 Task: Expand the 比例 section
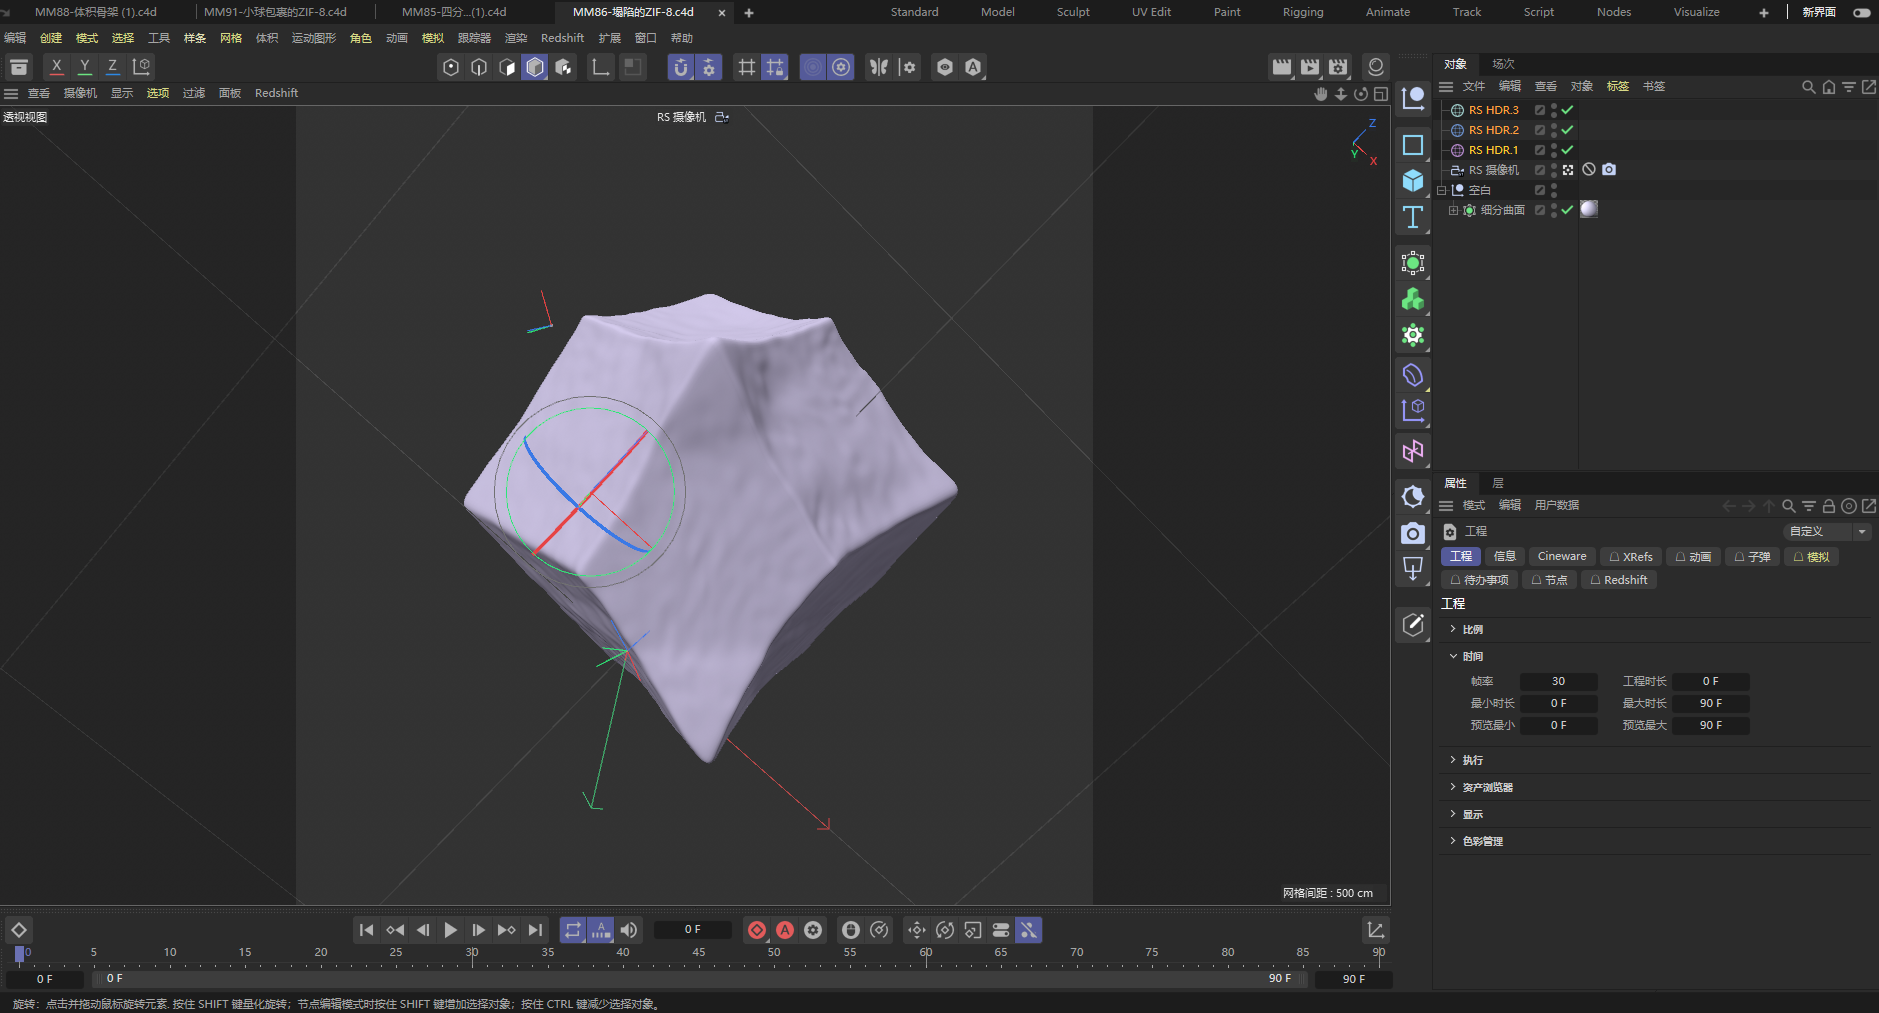[1453, 629]
